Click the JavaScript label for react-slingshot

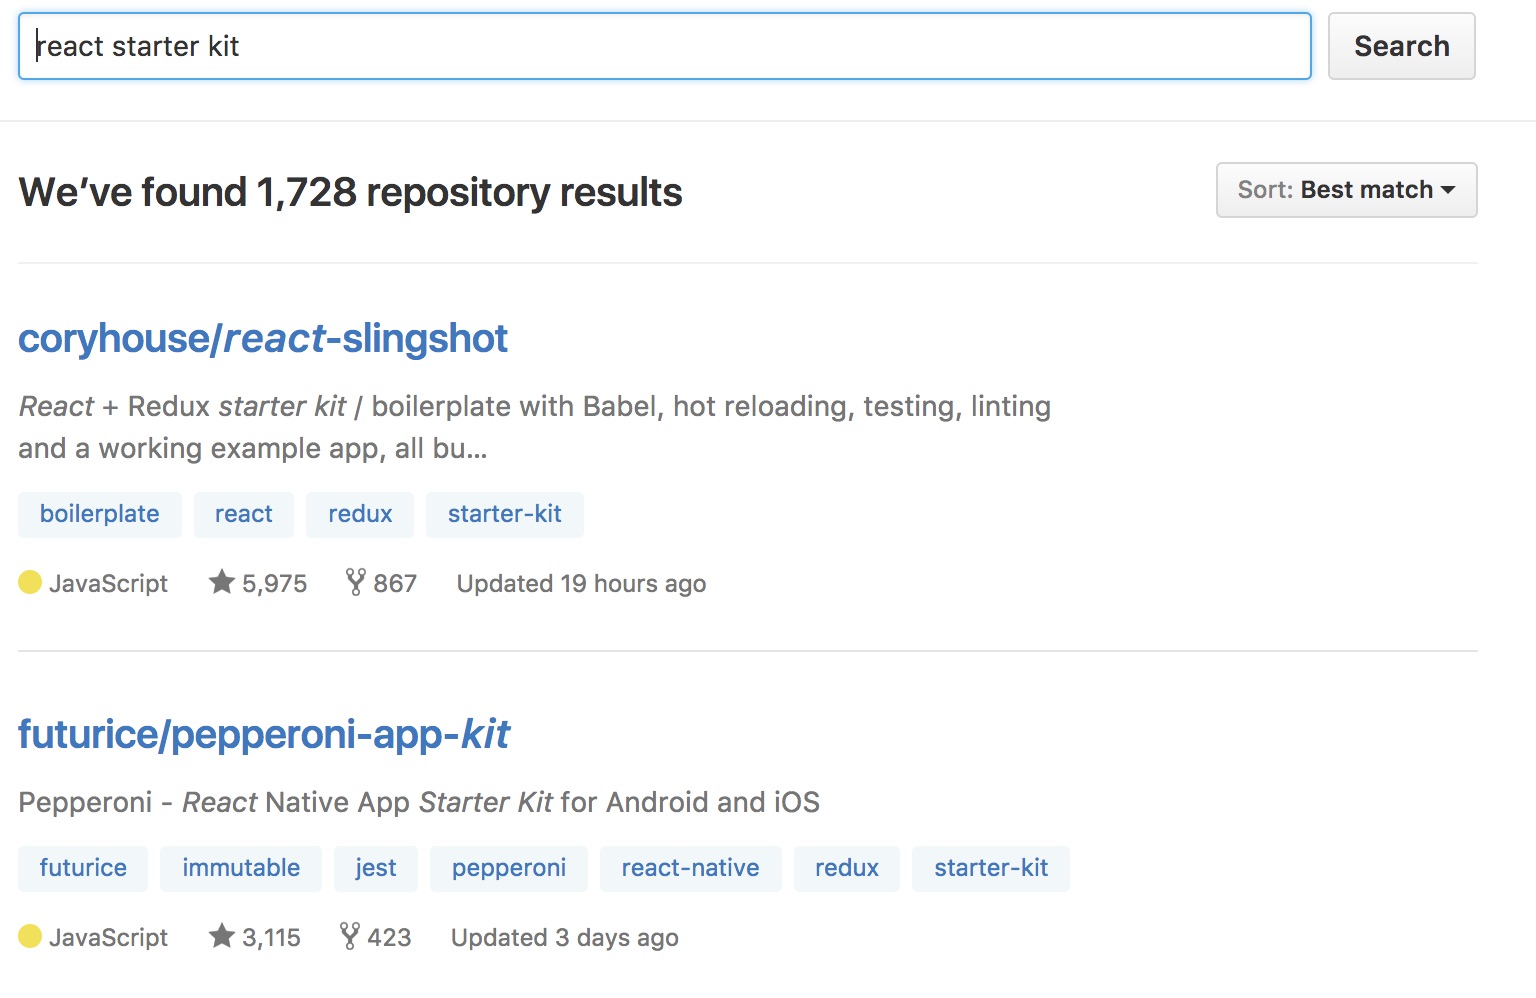coord(109,583)
